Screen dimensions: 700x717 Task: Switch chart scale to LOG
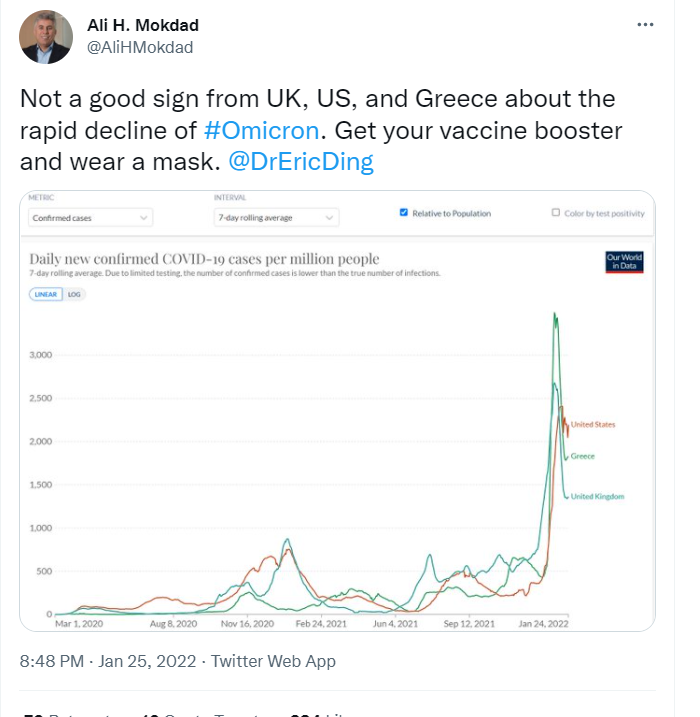(x=76, y=294)
